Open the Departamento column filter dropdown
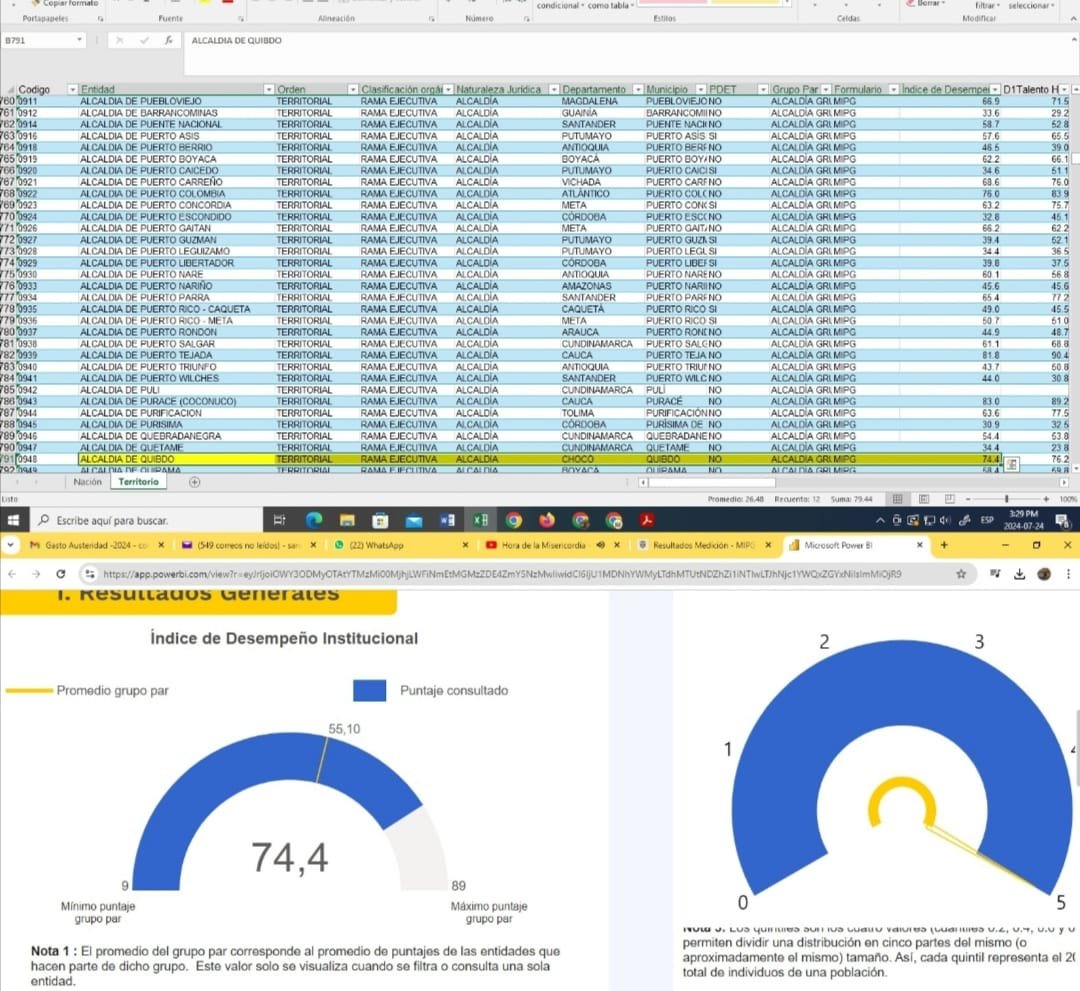 pyautogui.click(x=635, y=90)
